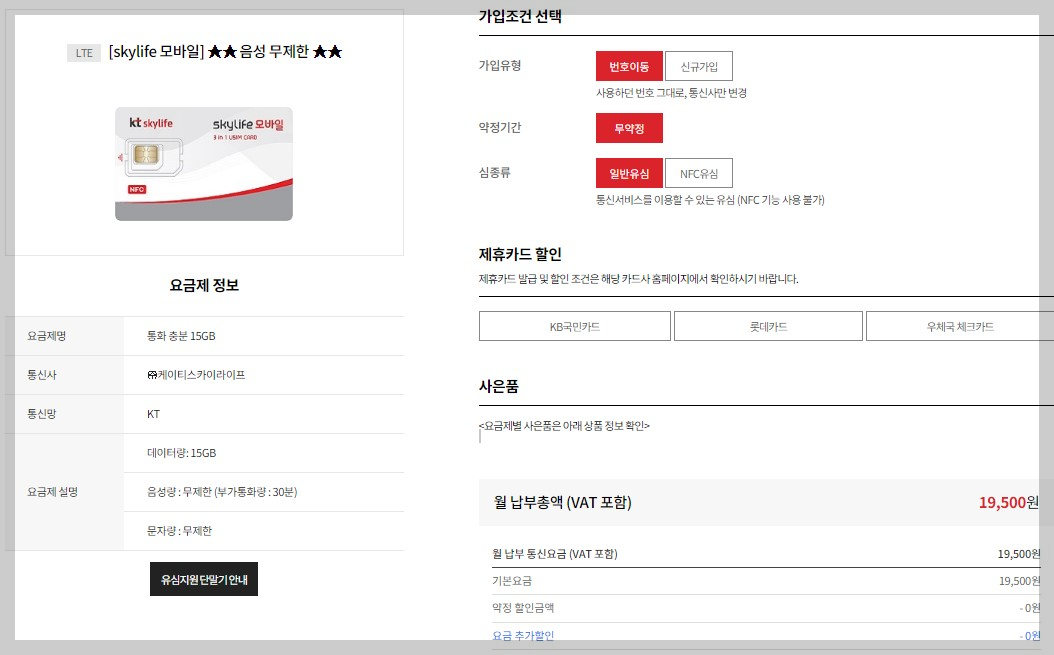Select 신규가입 subscription type
This screenshot has width=1054, height=655.
coord(699,66)
